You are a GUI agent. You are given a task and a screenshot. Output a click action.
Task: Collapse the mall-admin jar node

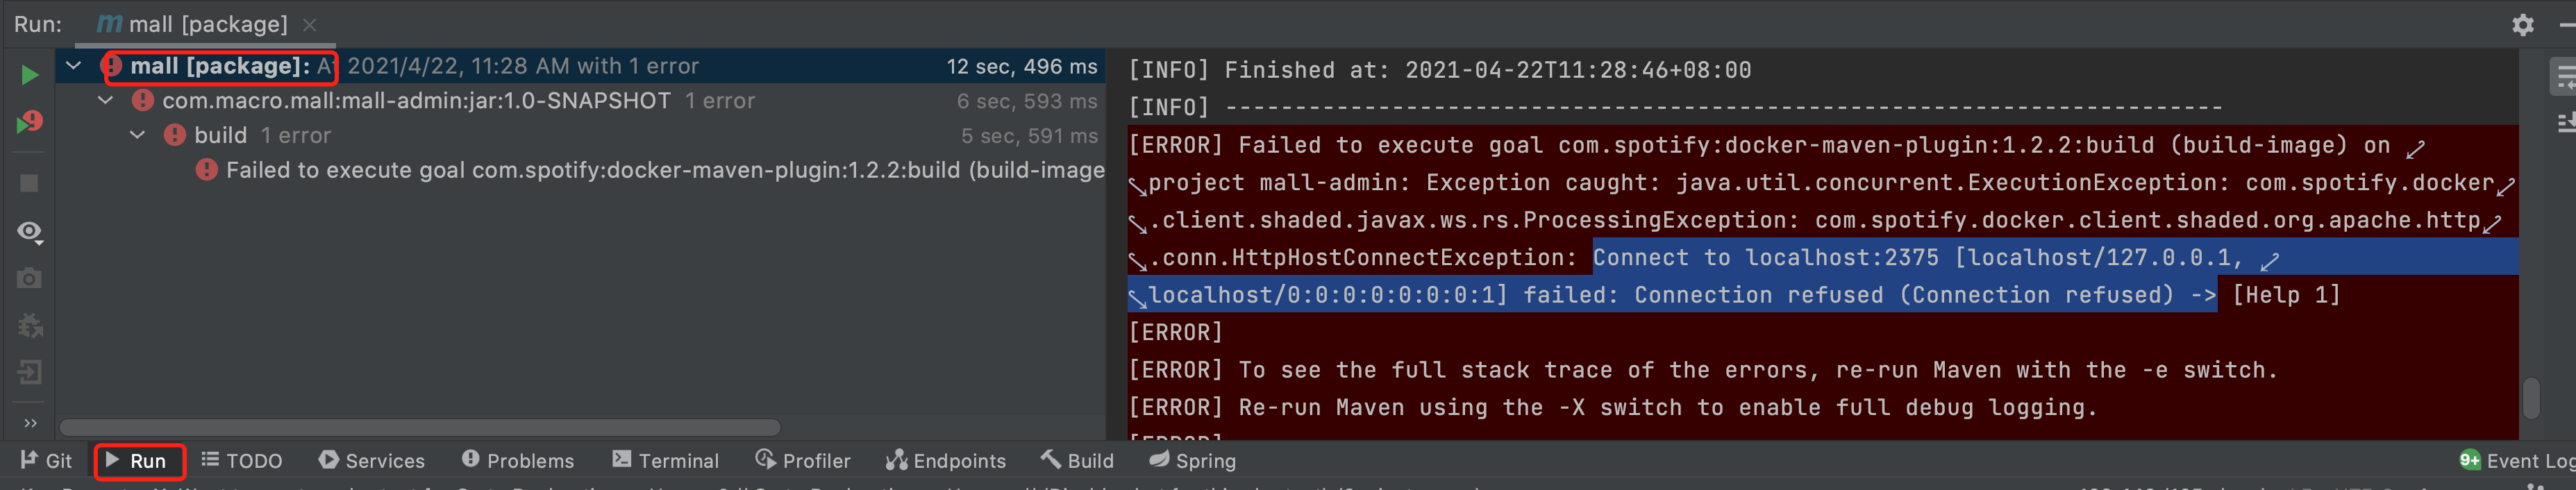pyautogui.click(x=106, y=100)
